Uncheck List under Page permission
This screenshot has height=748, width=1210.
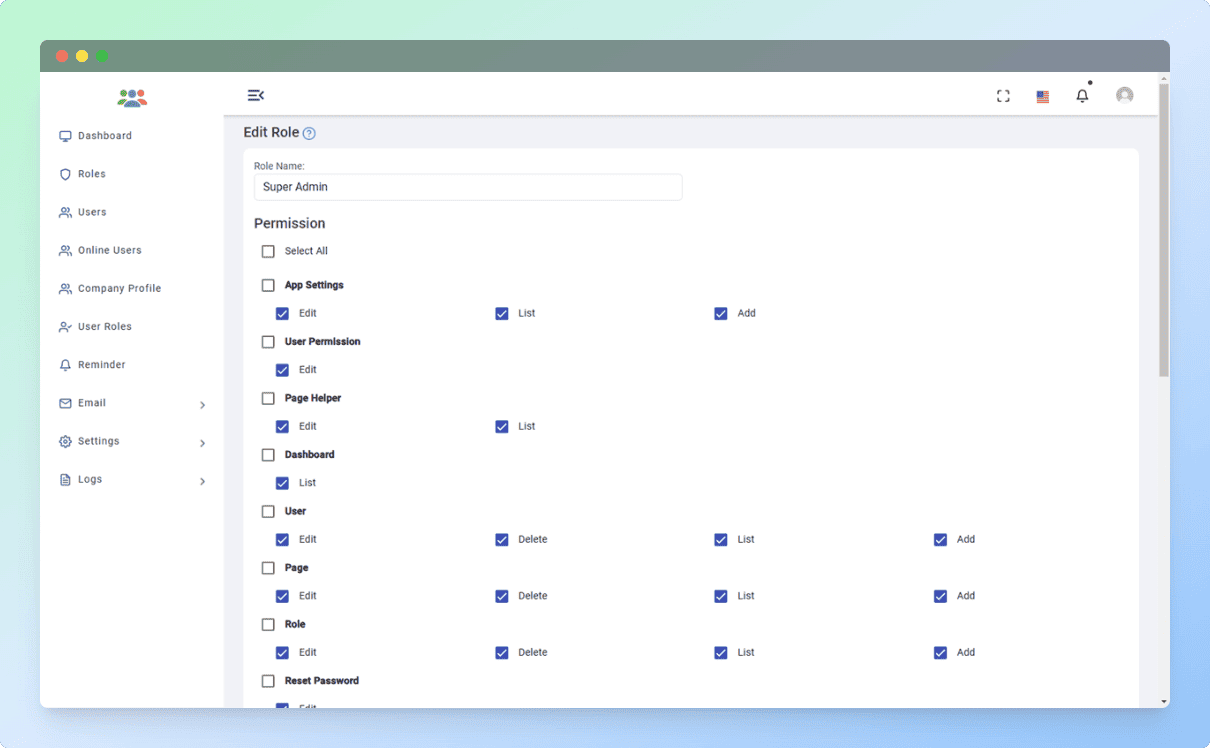pyautogui.click(x=721, y=596)
